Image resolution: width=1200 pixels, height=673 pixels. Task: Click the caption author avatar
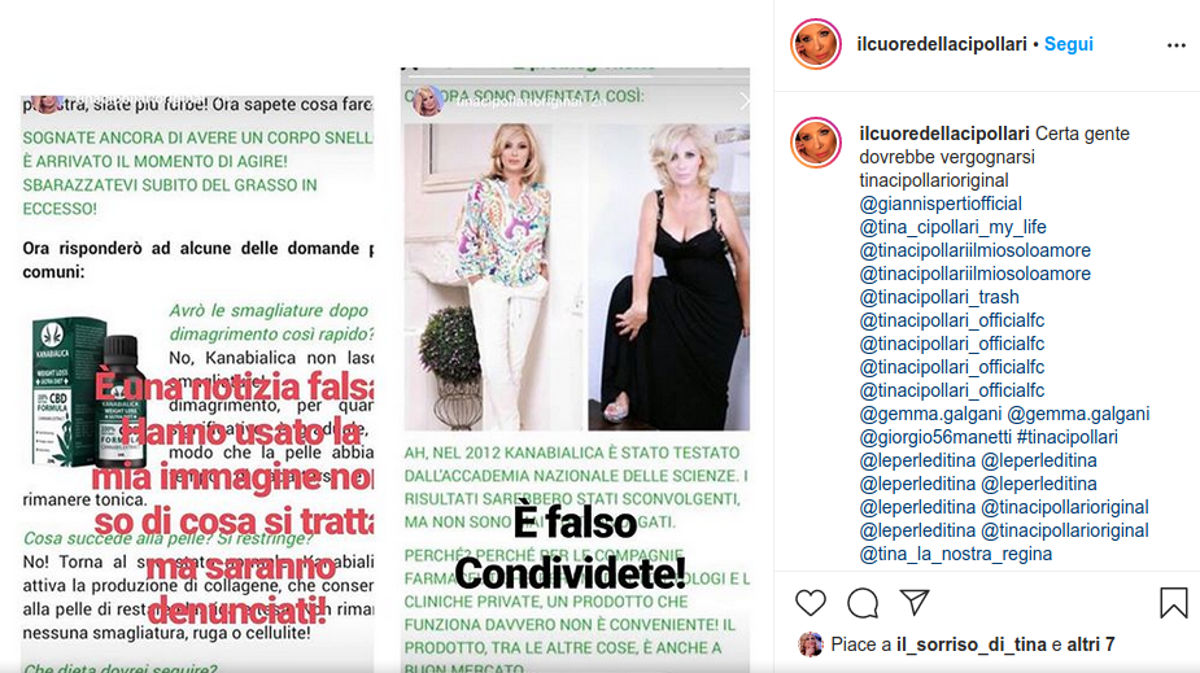816,142
